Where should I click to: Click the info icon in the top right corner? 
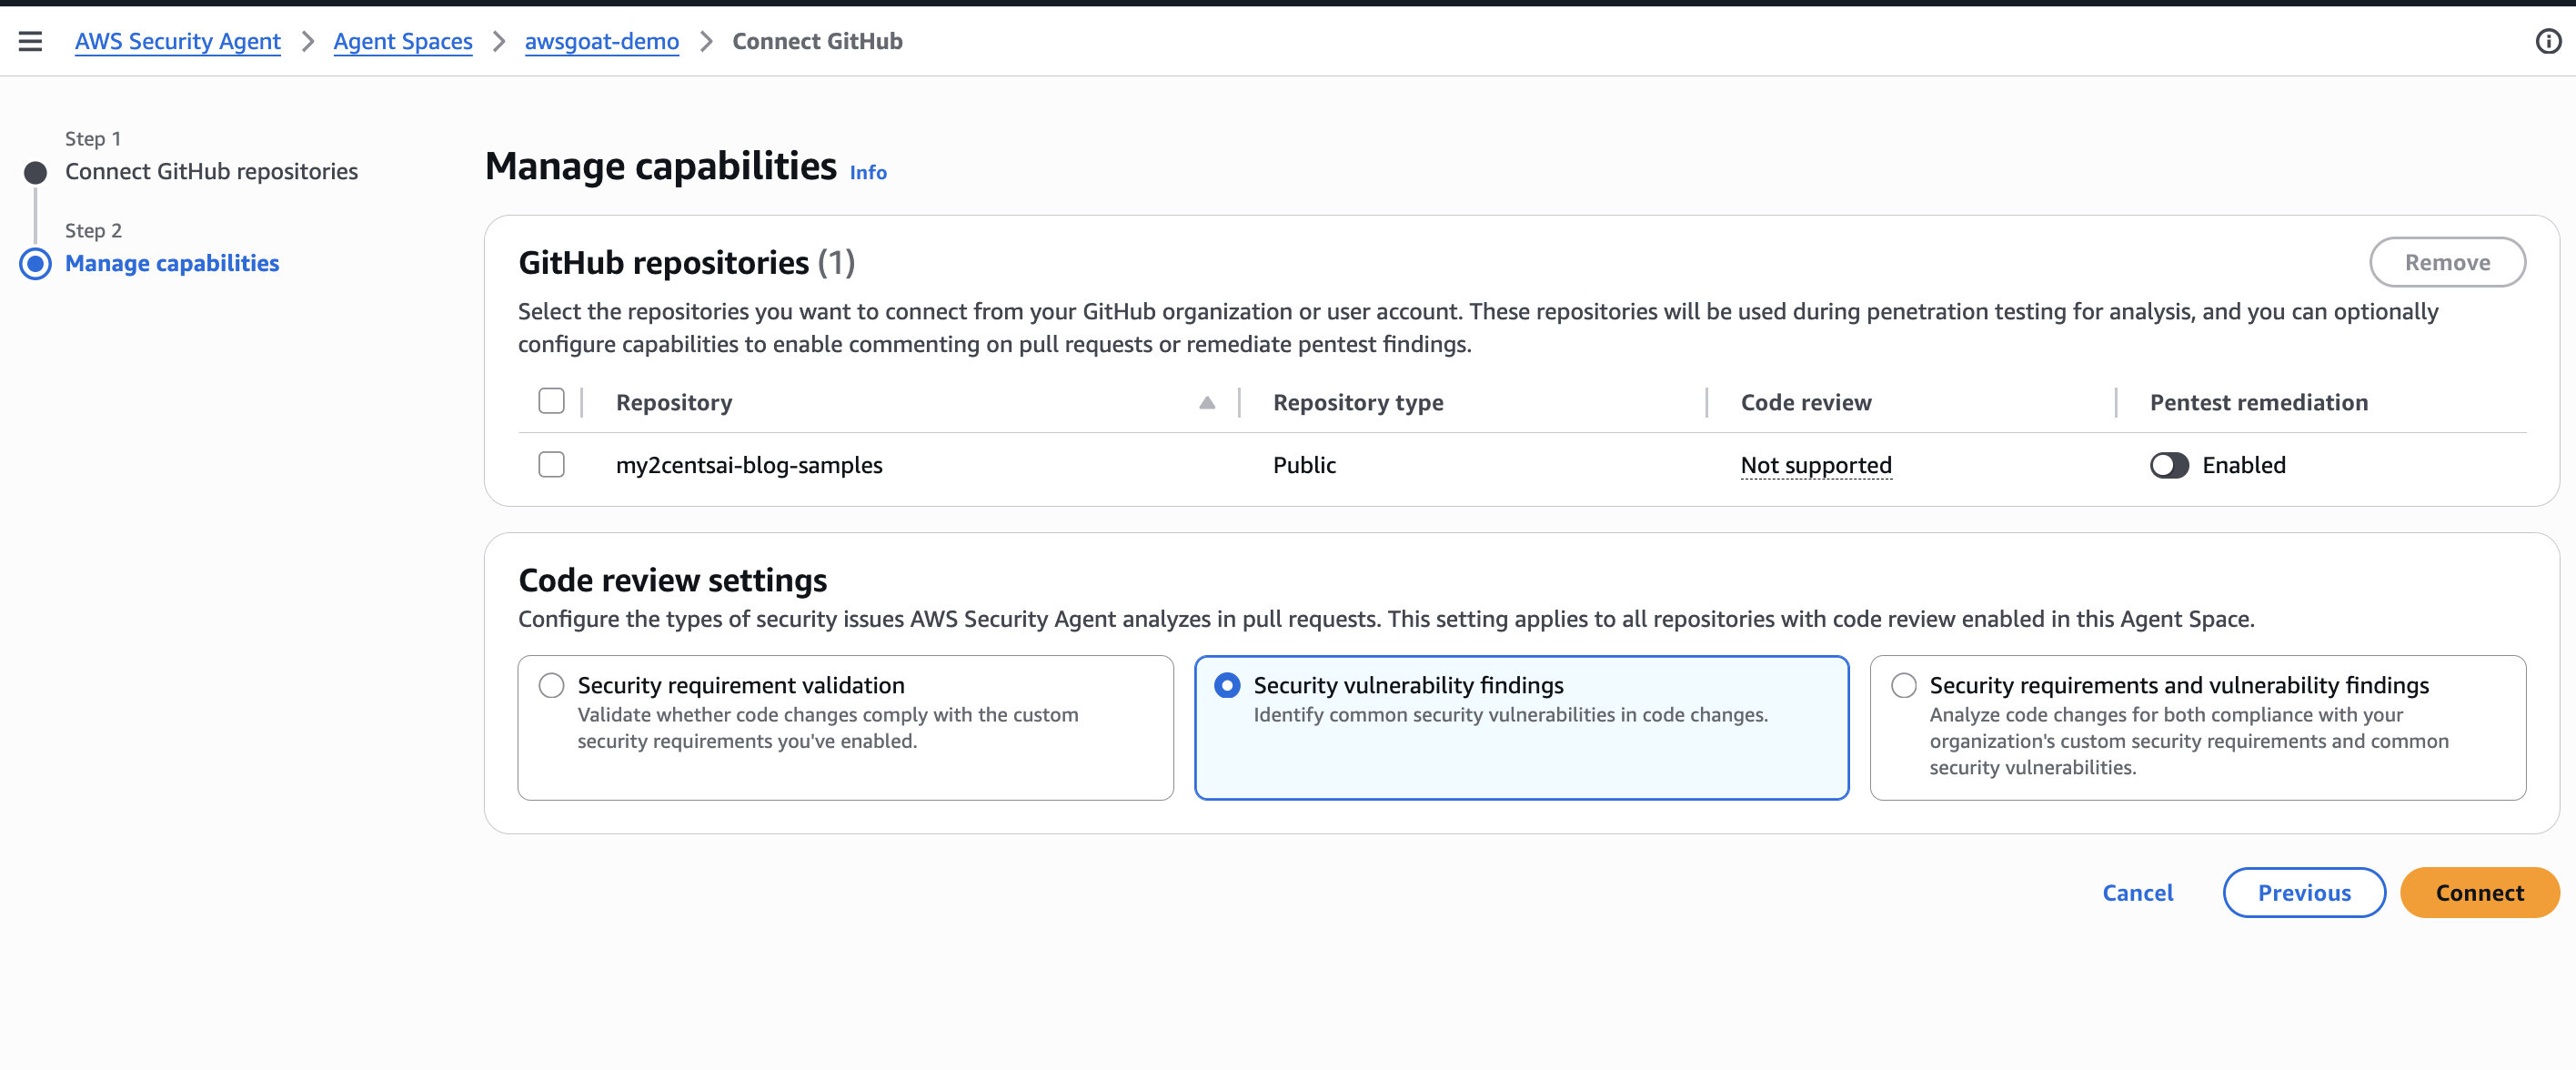[x=2549, y=41]
